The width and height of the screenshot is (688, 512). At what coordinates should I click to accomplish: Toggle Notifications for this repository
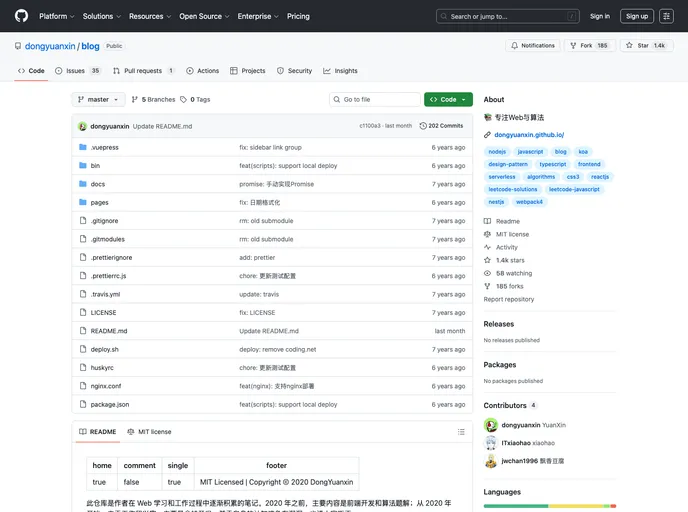click(x=533, y=45)
